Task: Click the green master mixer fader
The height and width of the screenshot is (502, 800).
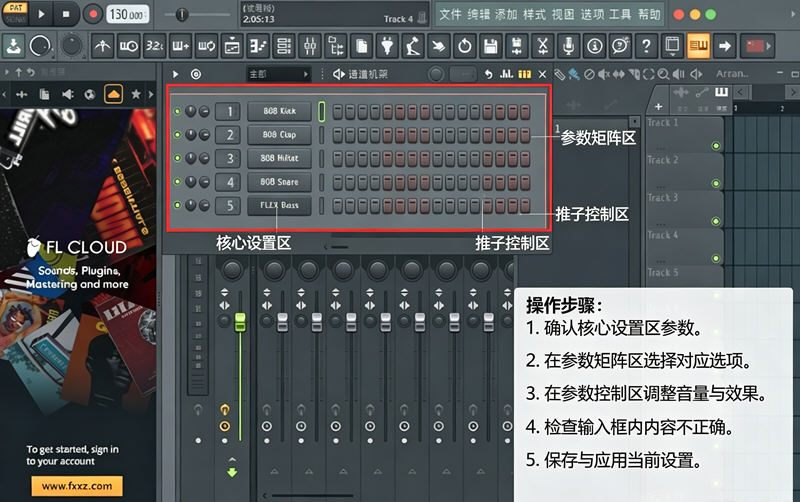Action: click(240, 322)
